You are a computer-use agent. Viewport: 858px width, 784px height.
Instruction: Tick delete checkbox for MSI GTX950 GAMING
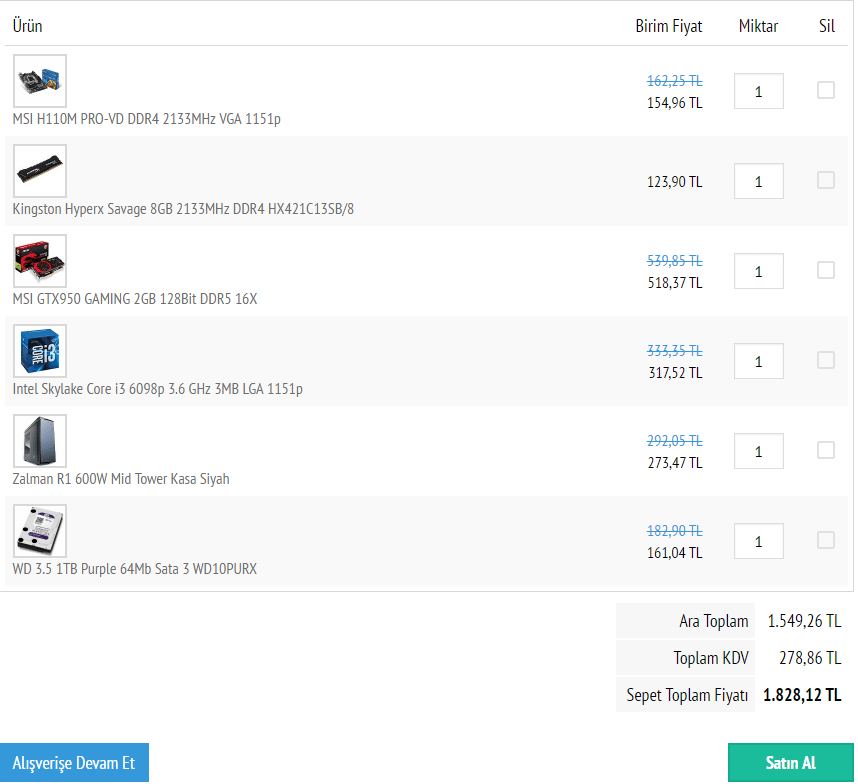point(825,270)
